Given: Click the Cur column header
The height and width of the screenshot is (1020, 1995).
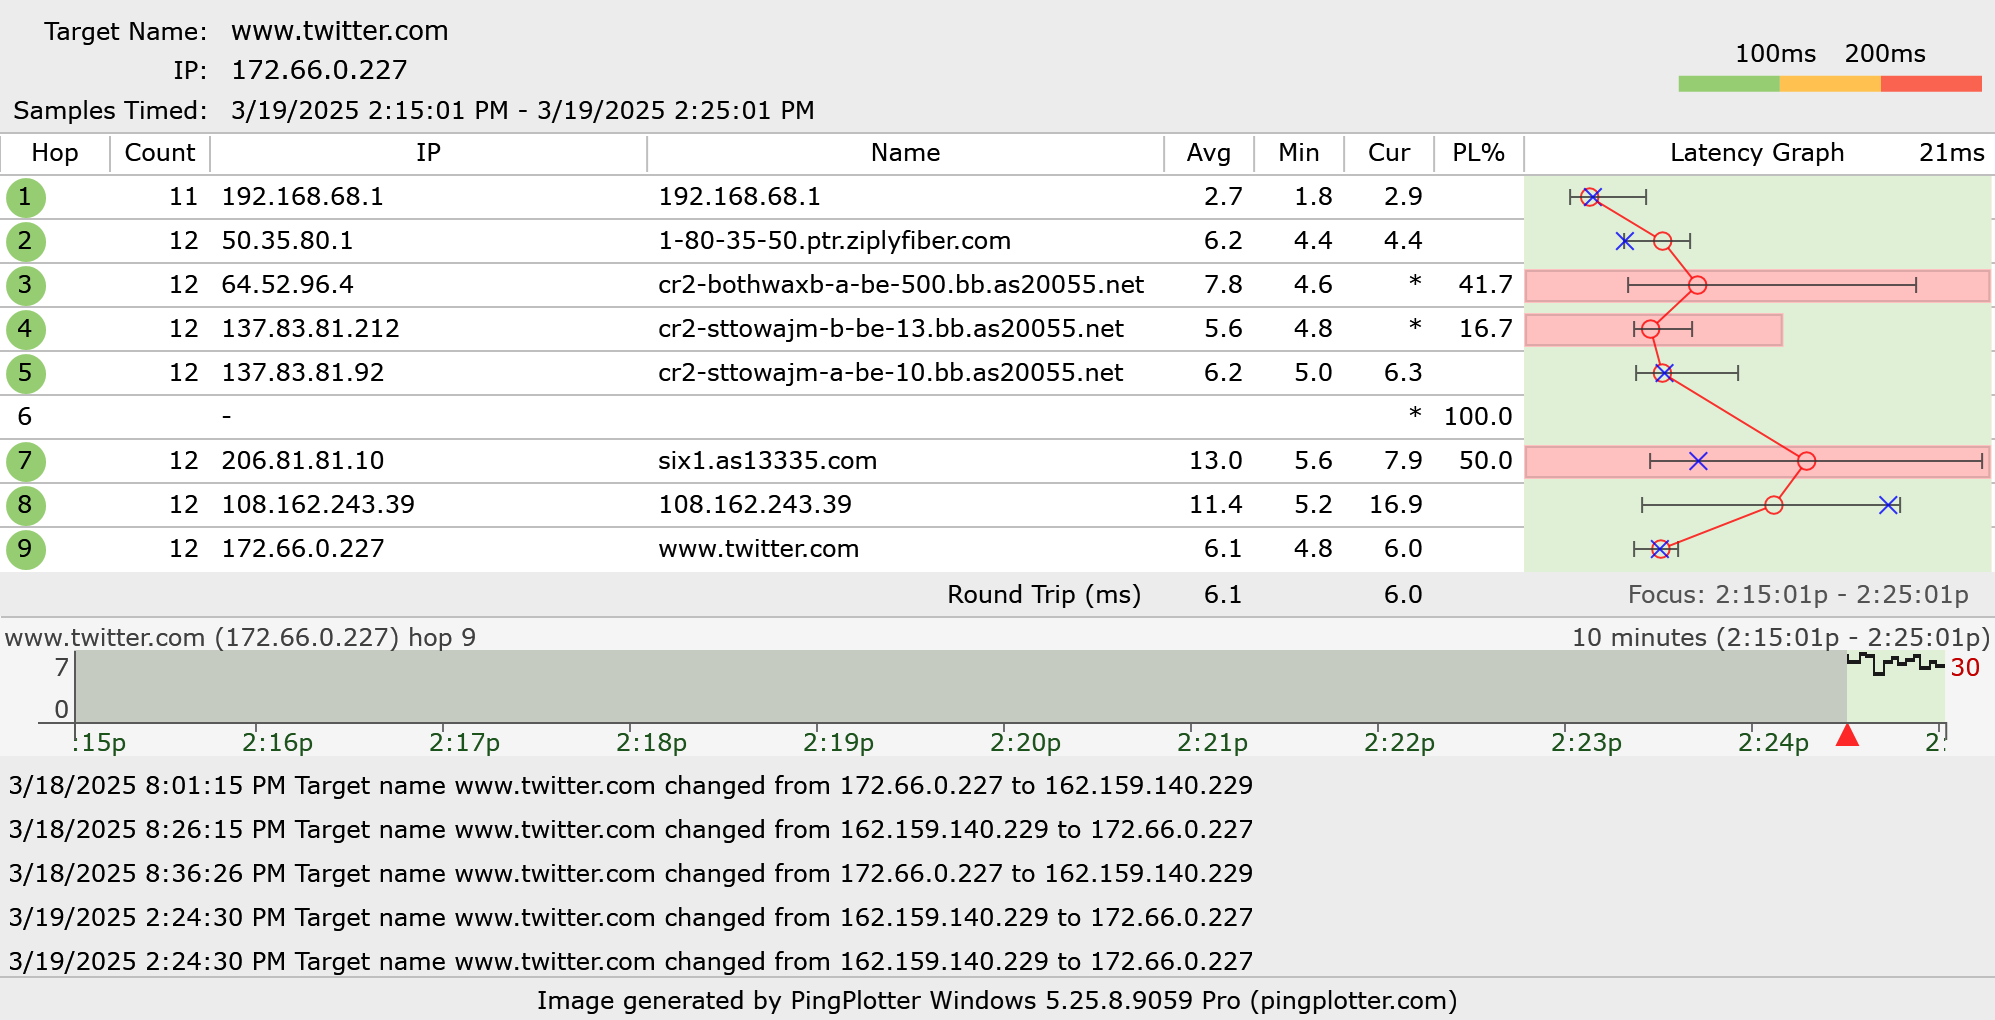Looking at the screenshot, I should tap(1389, 153).
